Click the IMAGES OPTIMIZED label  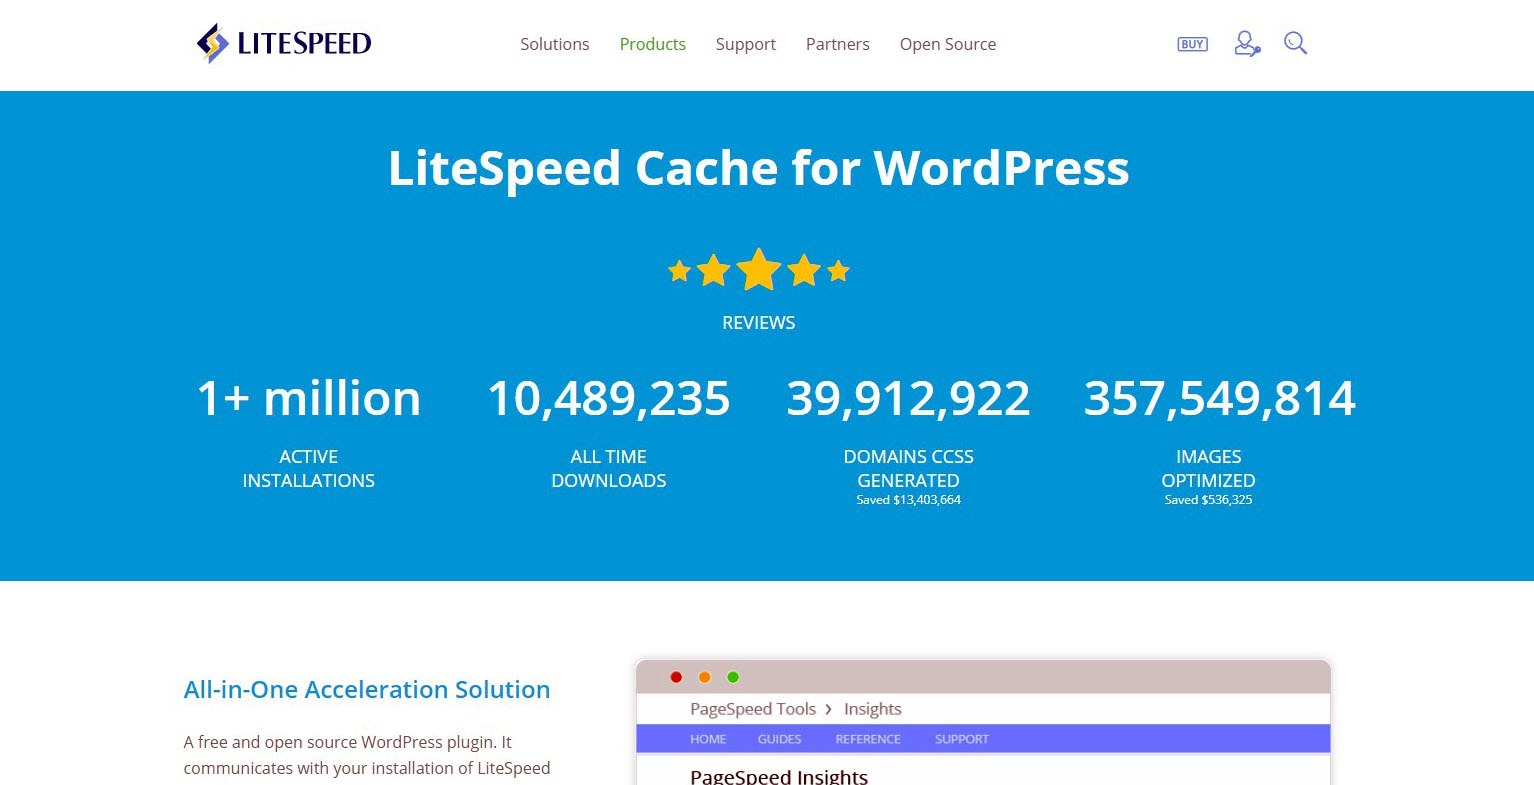[1209, 468]
